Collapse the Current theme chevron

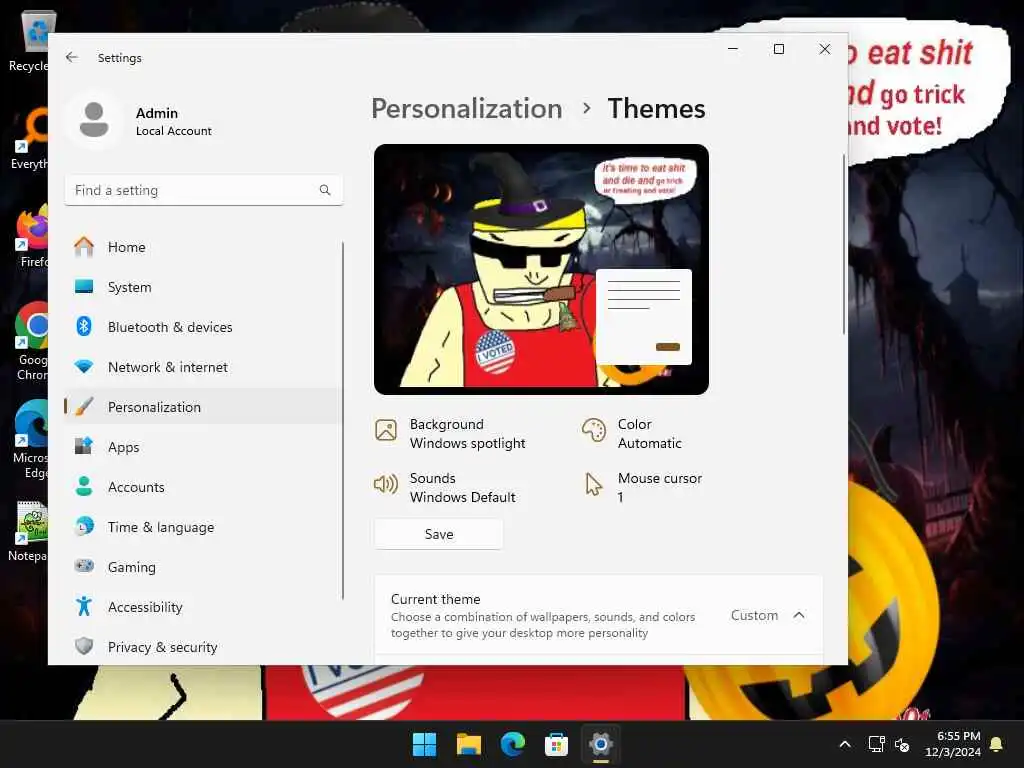[x=799, y=615]
